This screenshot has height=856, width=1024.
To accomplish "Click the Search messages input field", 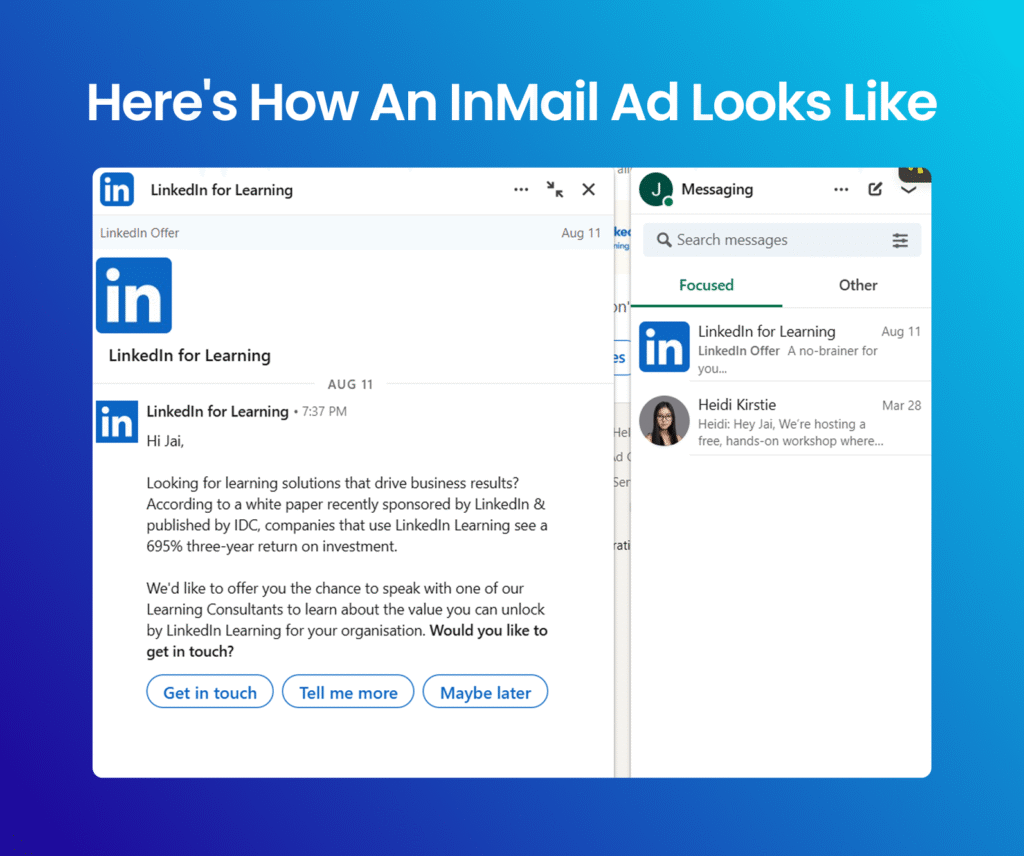I will click(770, 240).
